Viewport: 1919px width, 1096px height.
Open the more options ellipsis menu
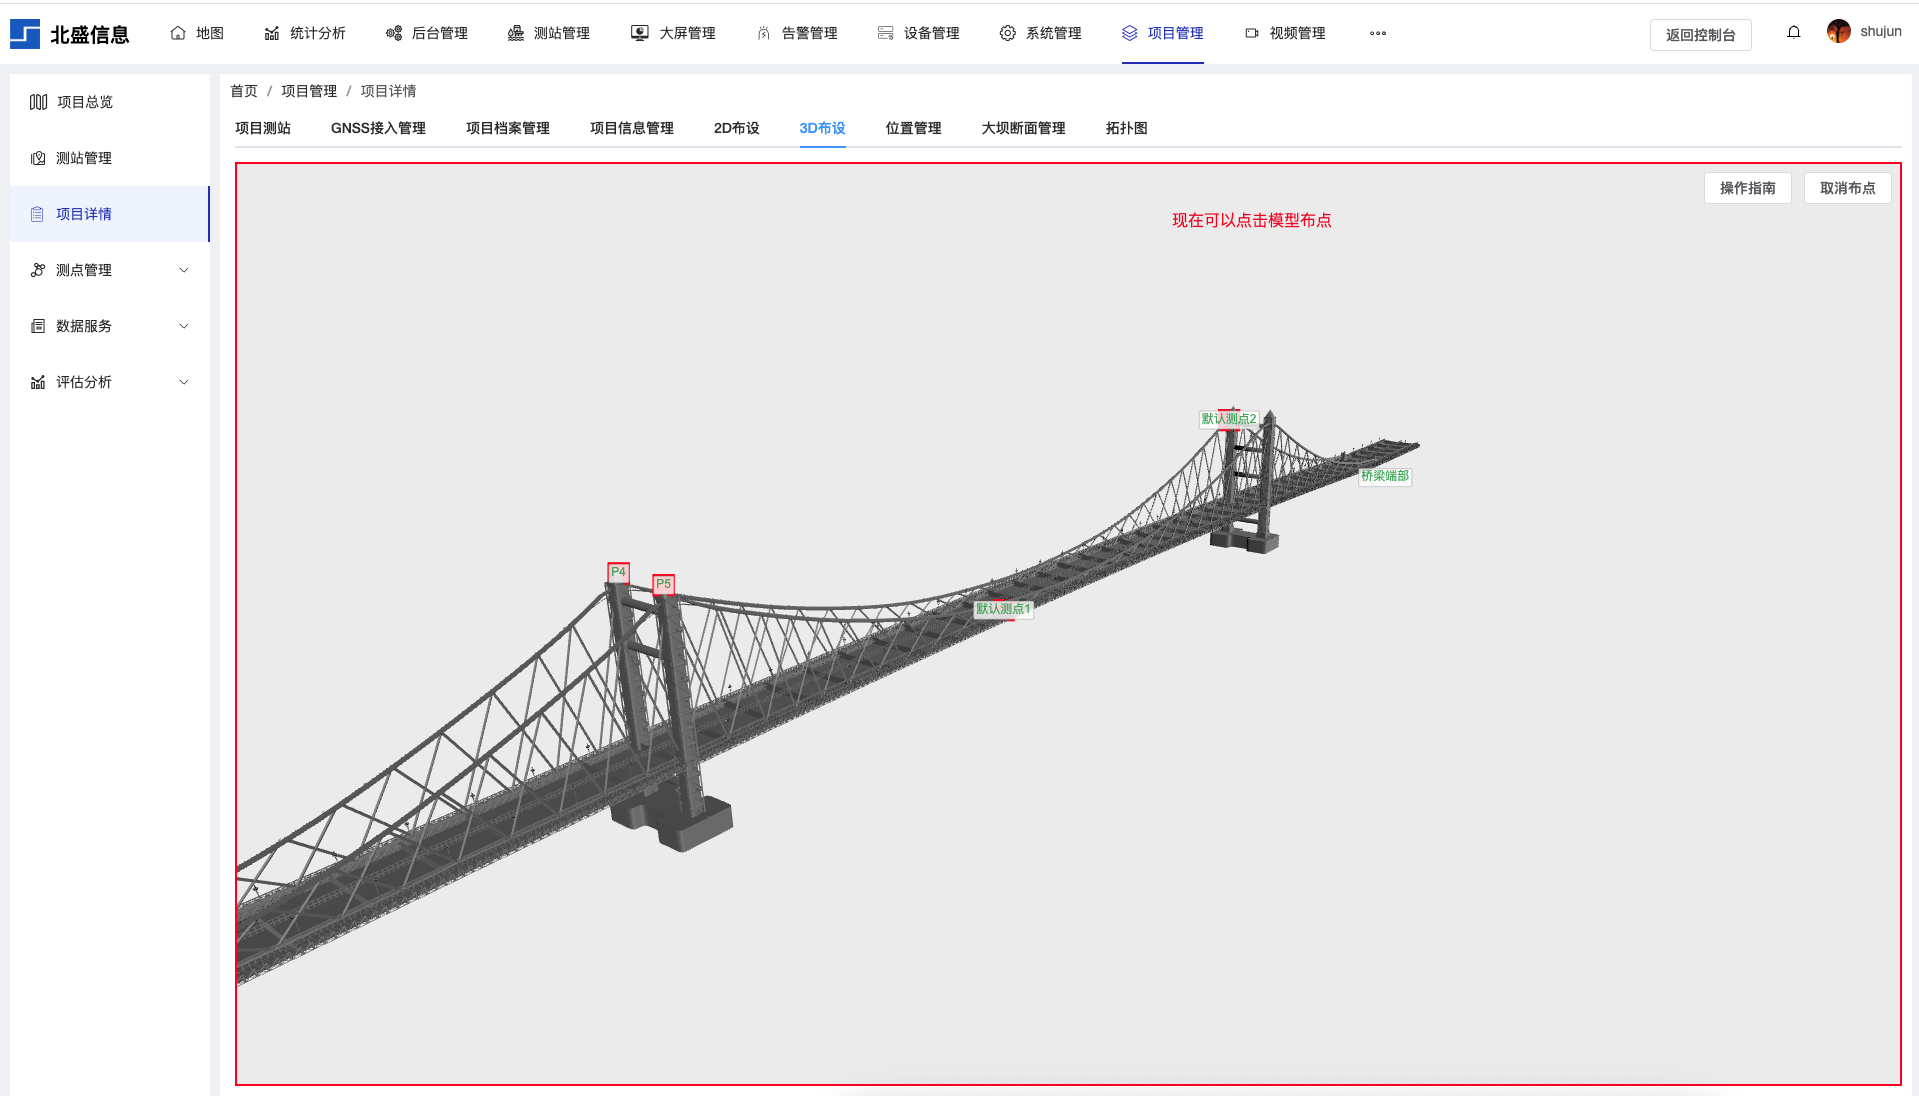tap(1377, 33)
